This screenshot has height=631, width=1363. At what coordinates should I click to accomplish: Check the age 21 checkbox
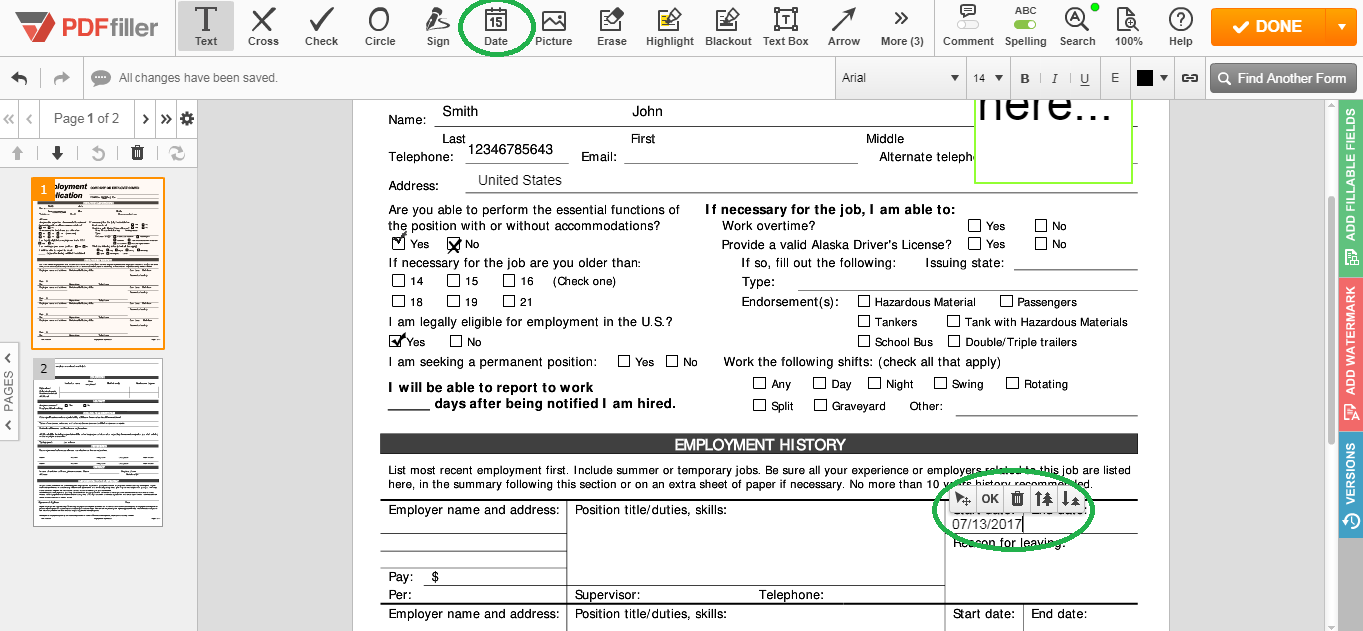point(509,301)
